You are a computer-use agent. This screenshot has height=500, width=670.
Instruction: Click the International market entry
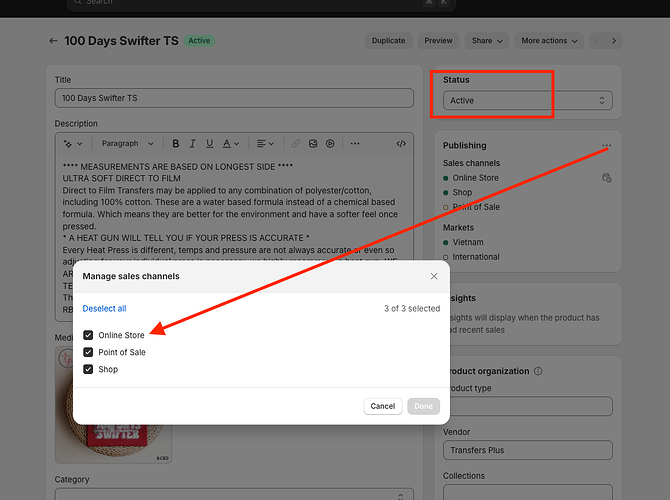pos(476,257)
